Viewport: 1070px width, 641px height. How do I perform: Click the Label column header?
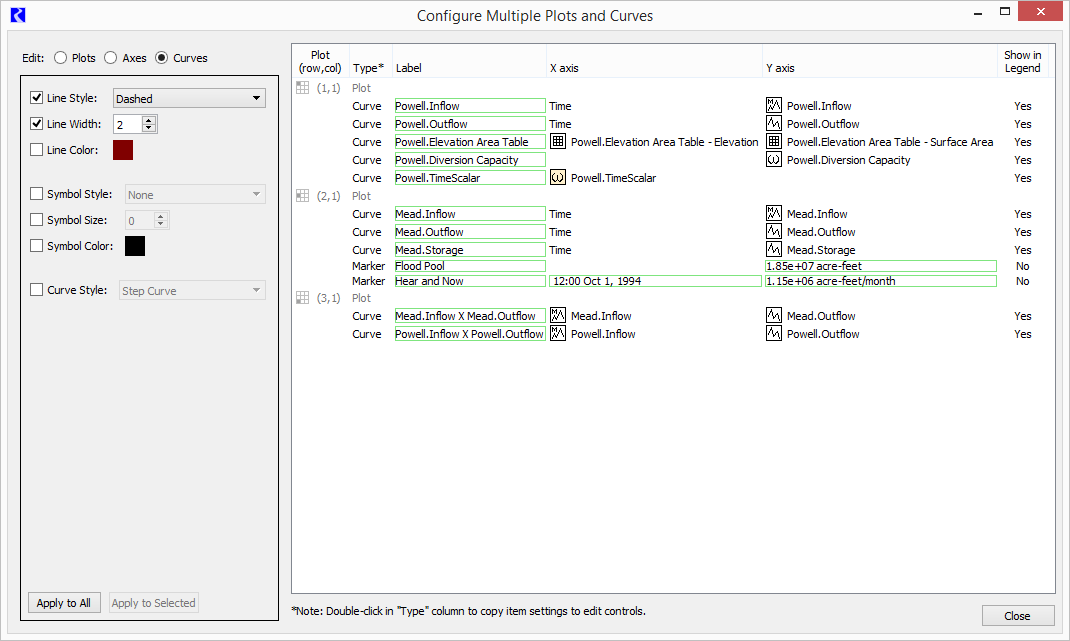coord(409,68)
